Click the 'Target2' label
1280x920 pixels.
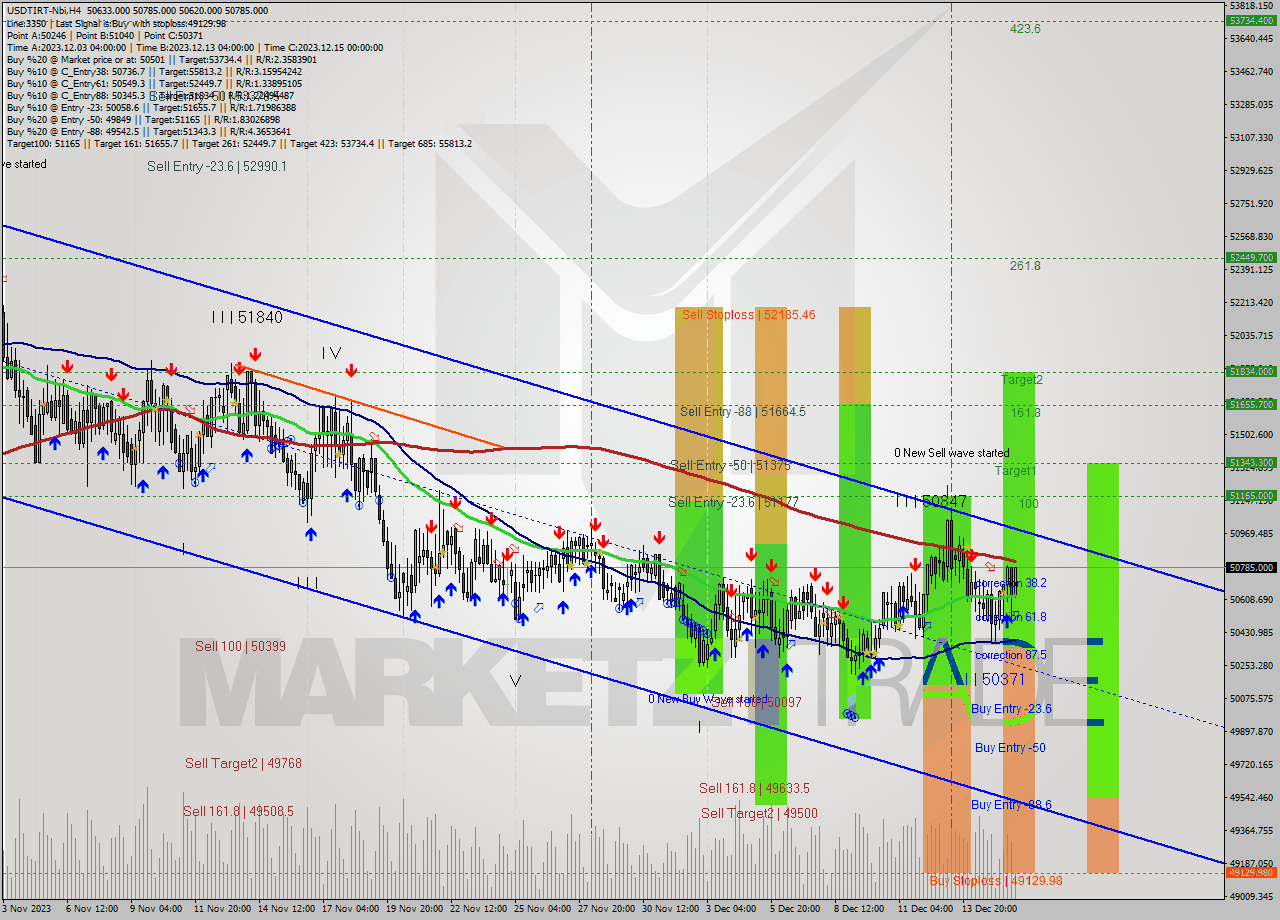pos(1022,380)
